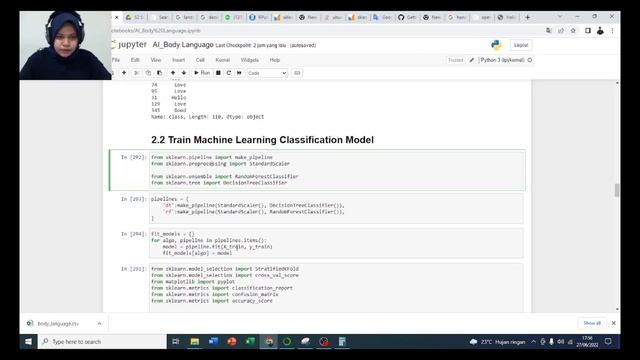Click into the pipelines code cell
640x360 pixels.
(336, 209)
